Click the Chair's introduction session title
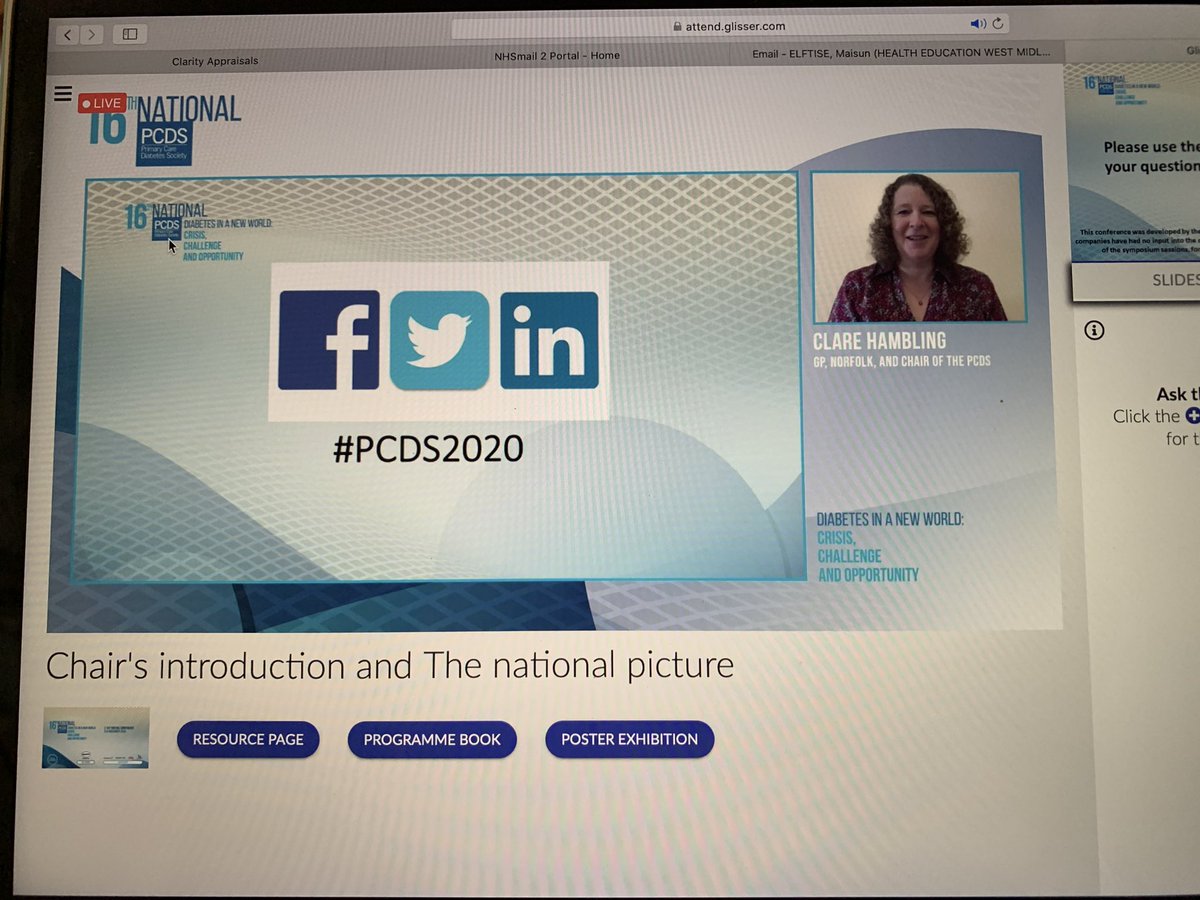Image resolution: width=1200 pixels, height=900 pixels. [x=390, y=665]
